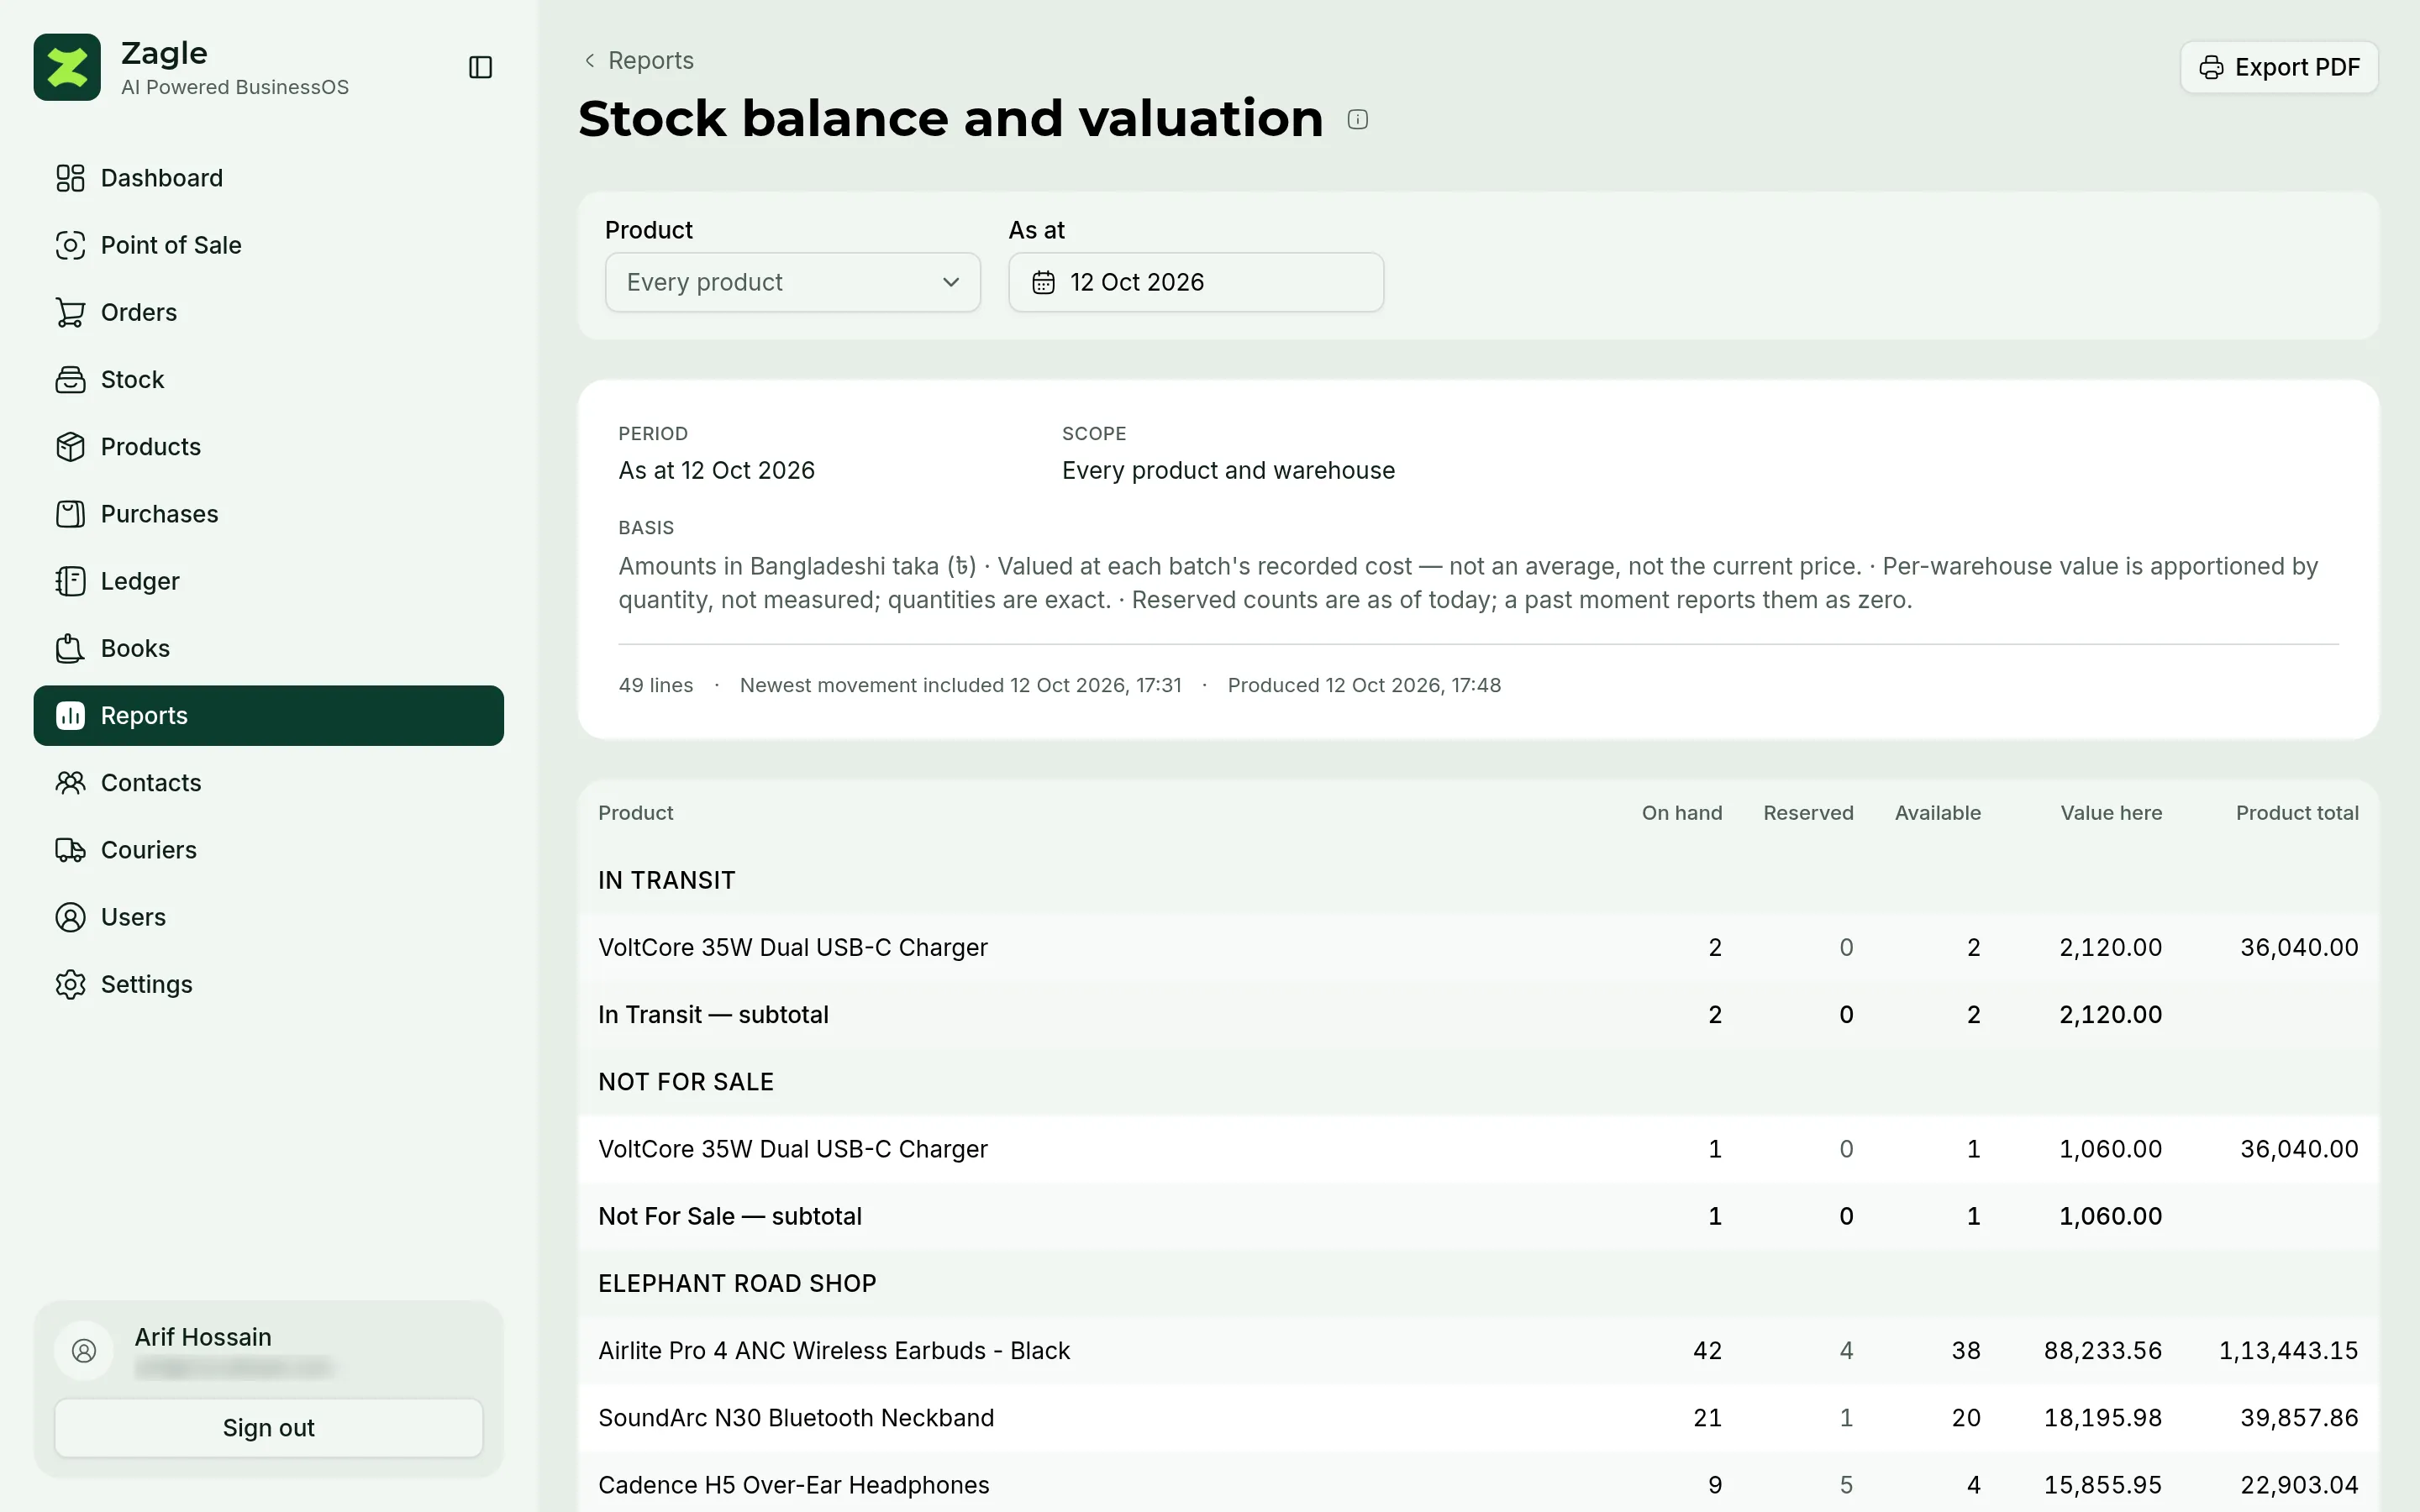
Task: Click the Settings gear icon
Action: pos(70,984)
